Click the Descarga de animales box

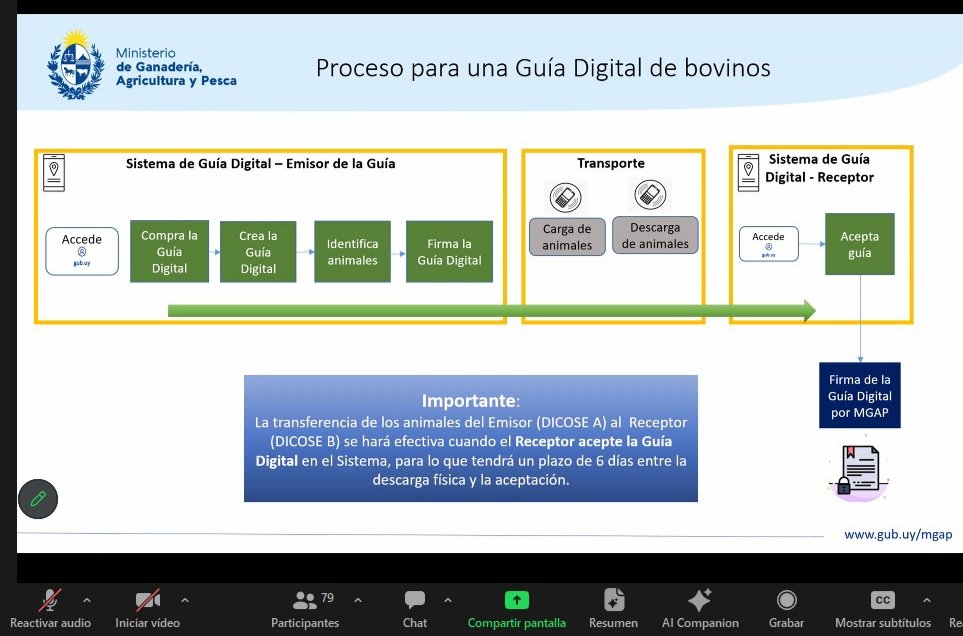[655, 235]
